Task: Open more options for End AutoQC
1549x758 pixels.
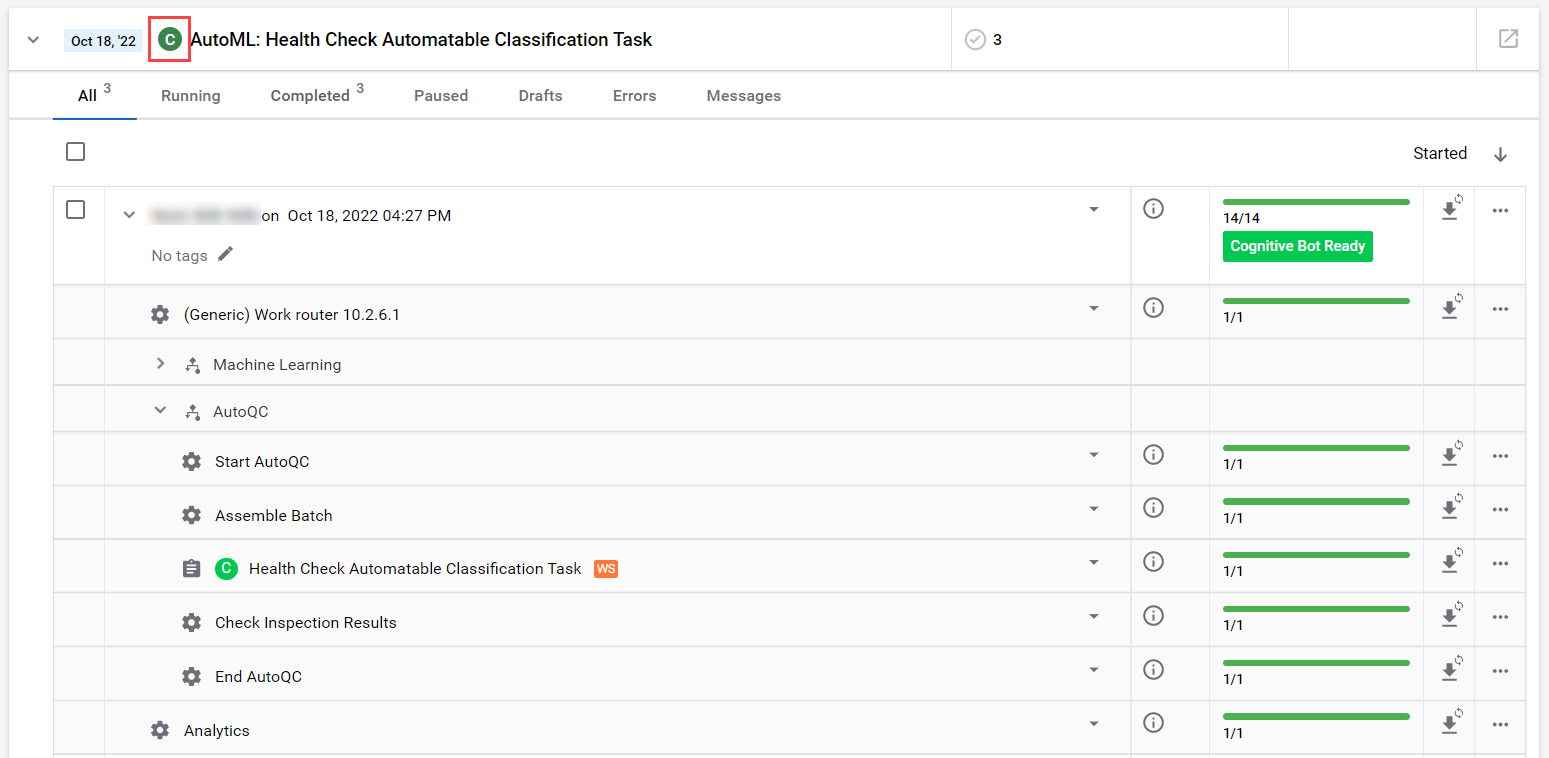Action: tap(1500, 670)
